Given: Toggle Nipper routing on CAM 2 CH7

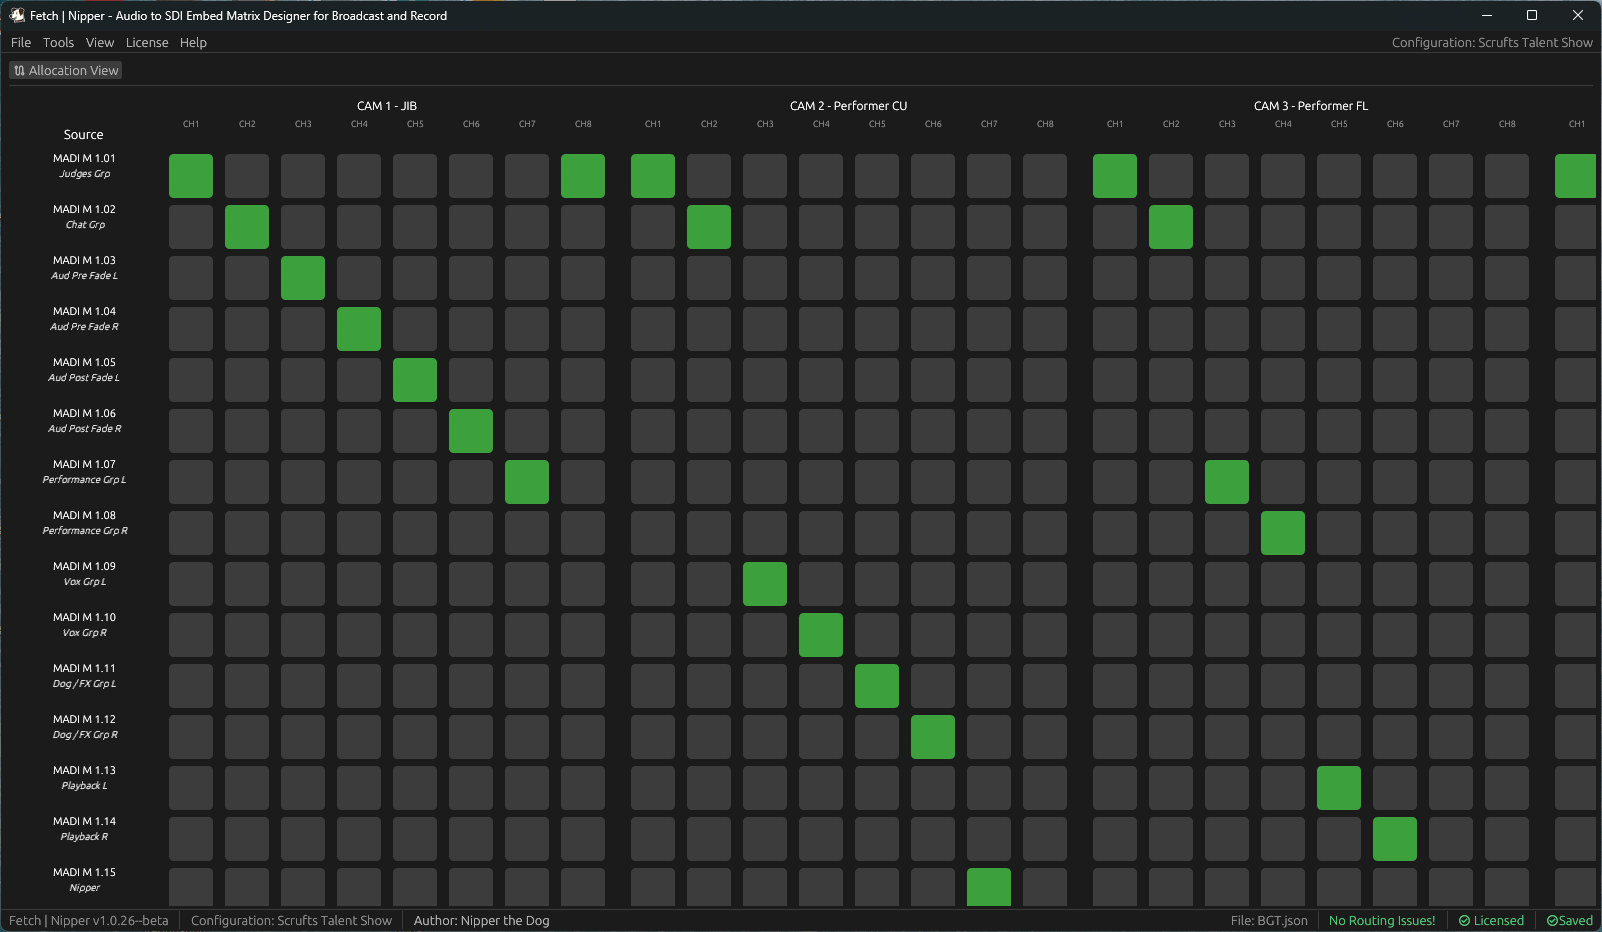Looking at the screenshot, I should (x=989, y=887).
